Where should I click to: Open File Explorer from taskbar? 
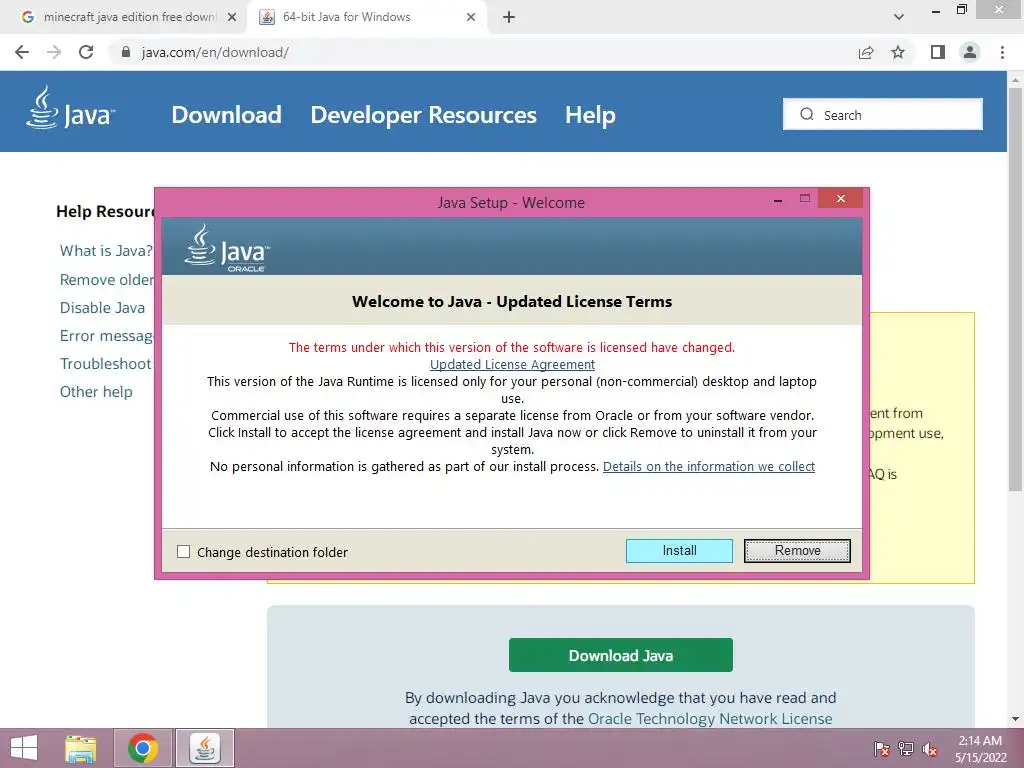(x=81, y=748)
